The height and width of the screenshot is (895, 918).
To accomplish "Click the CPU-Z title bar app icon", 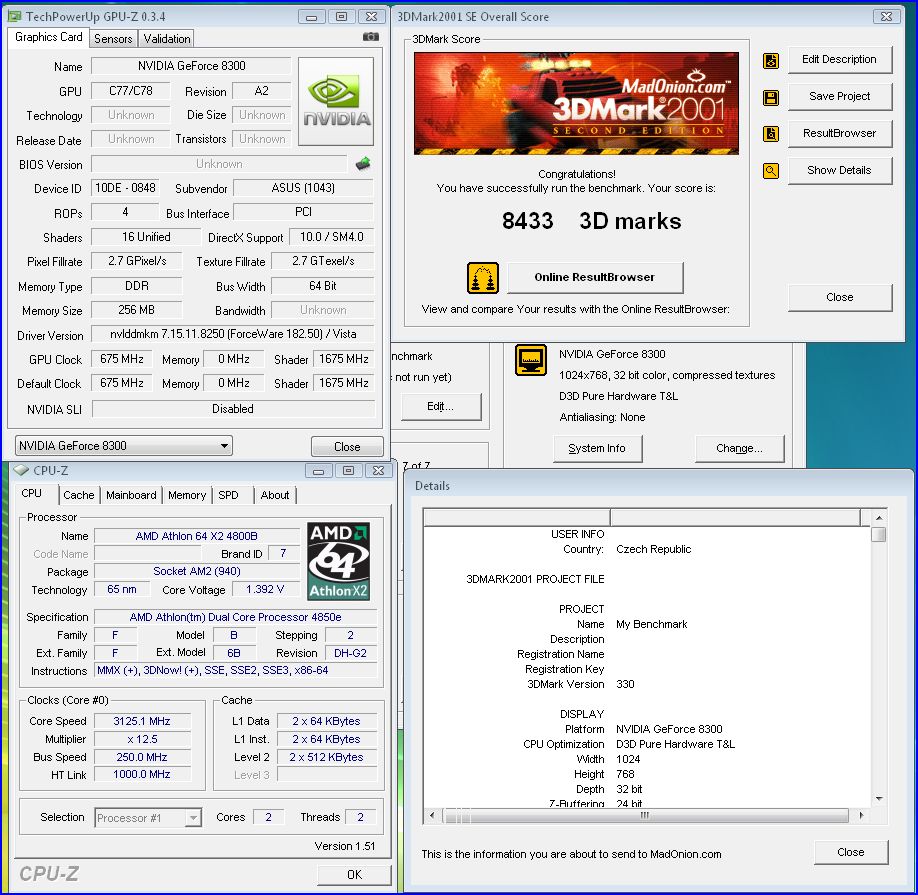I will pos(21,470).
